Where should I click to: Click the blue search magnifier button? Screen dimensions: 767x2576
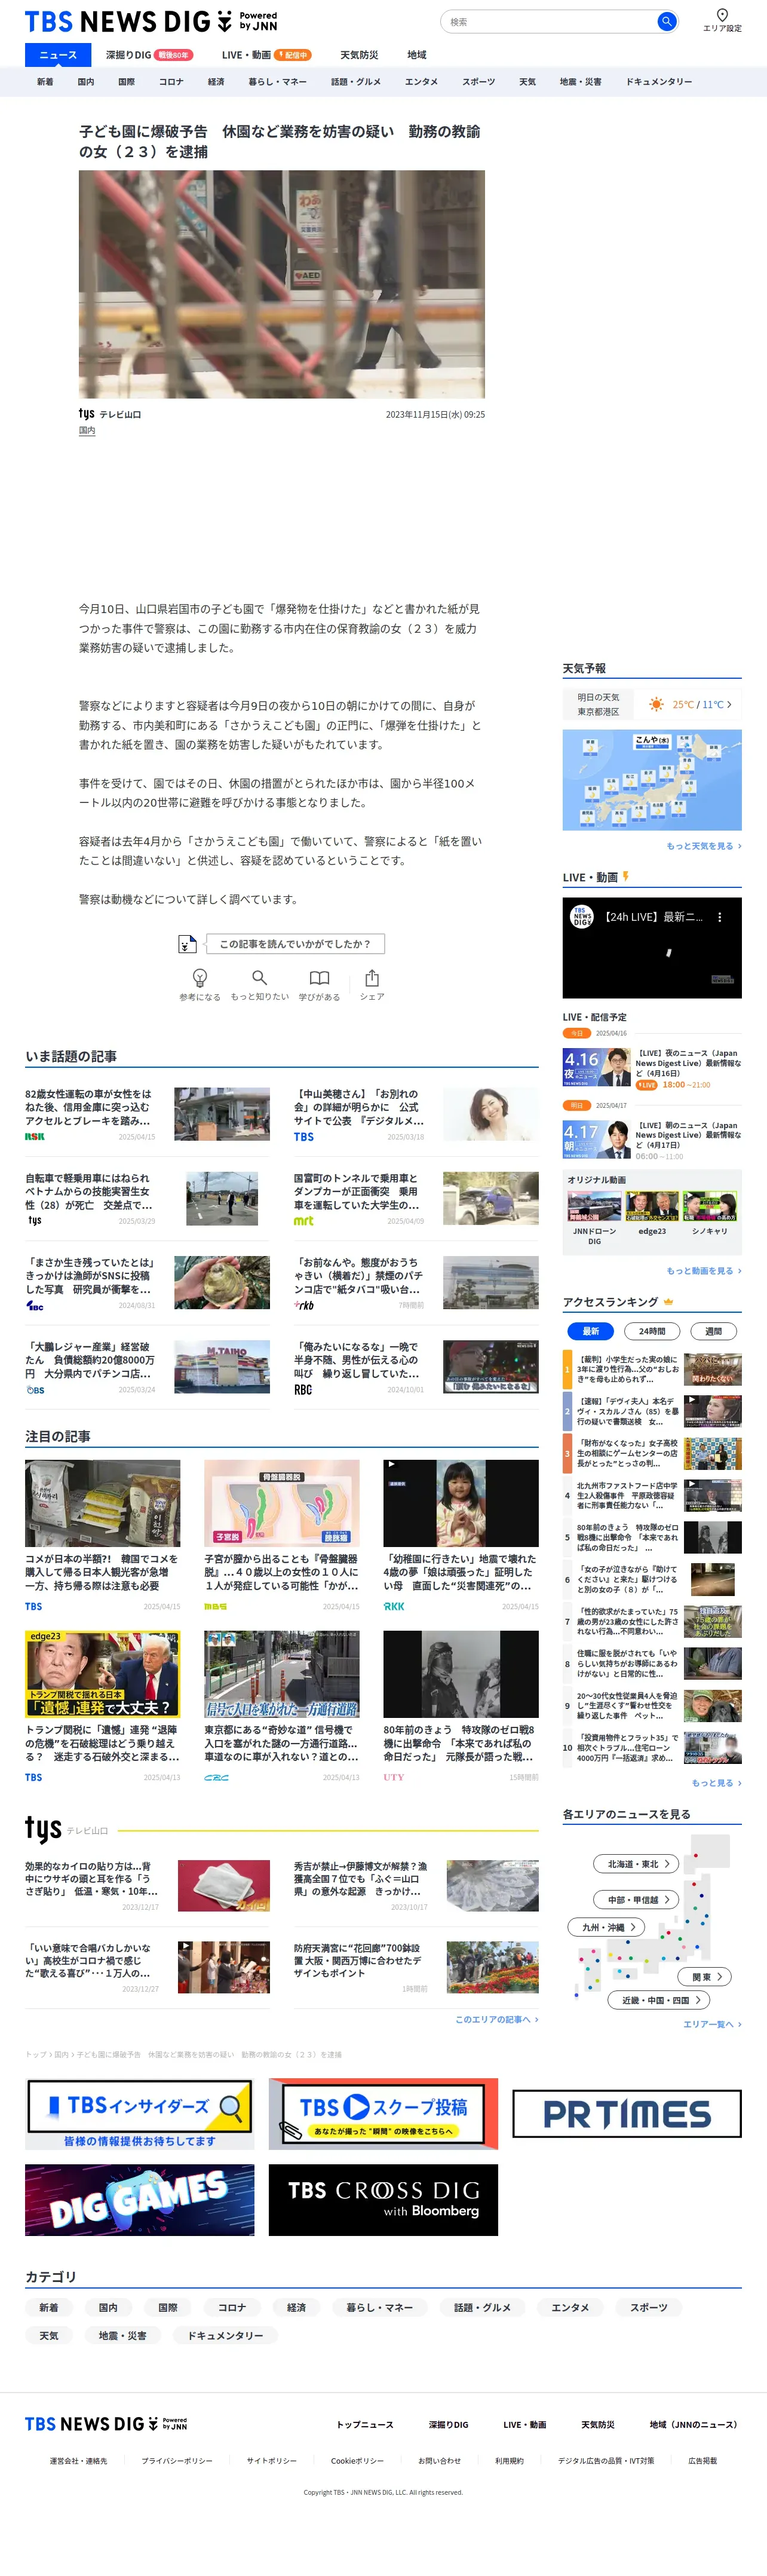(666, 21)
